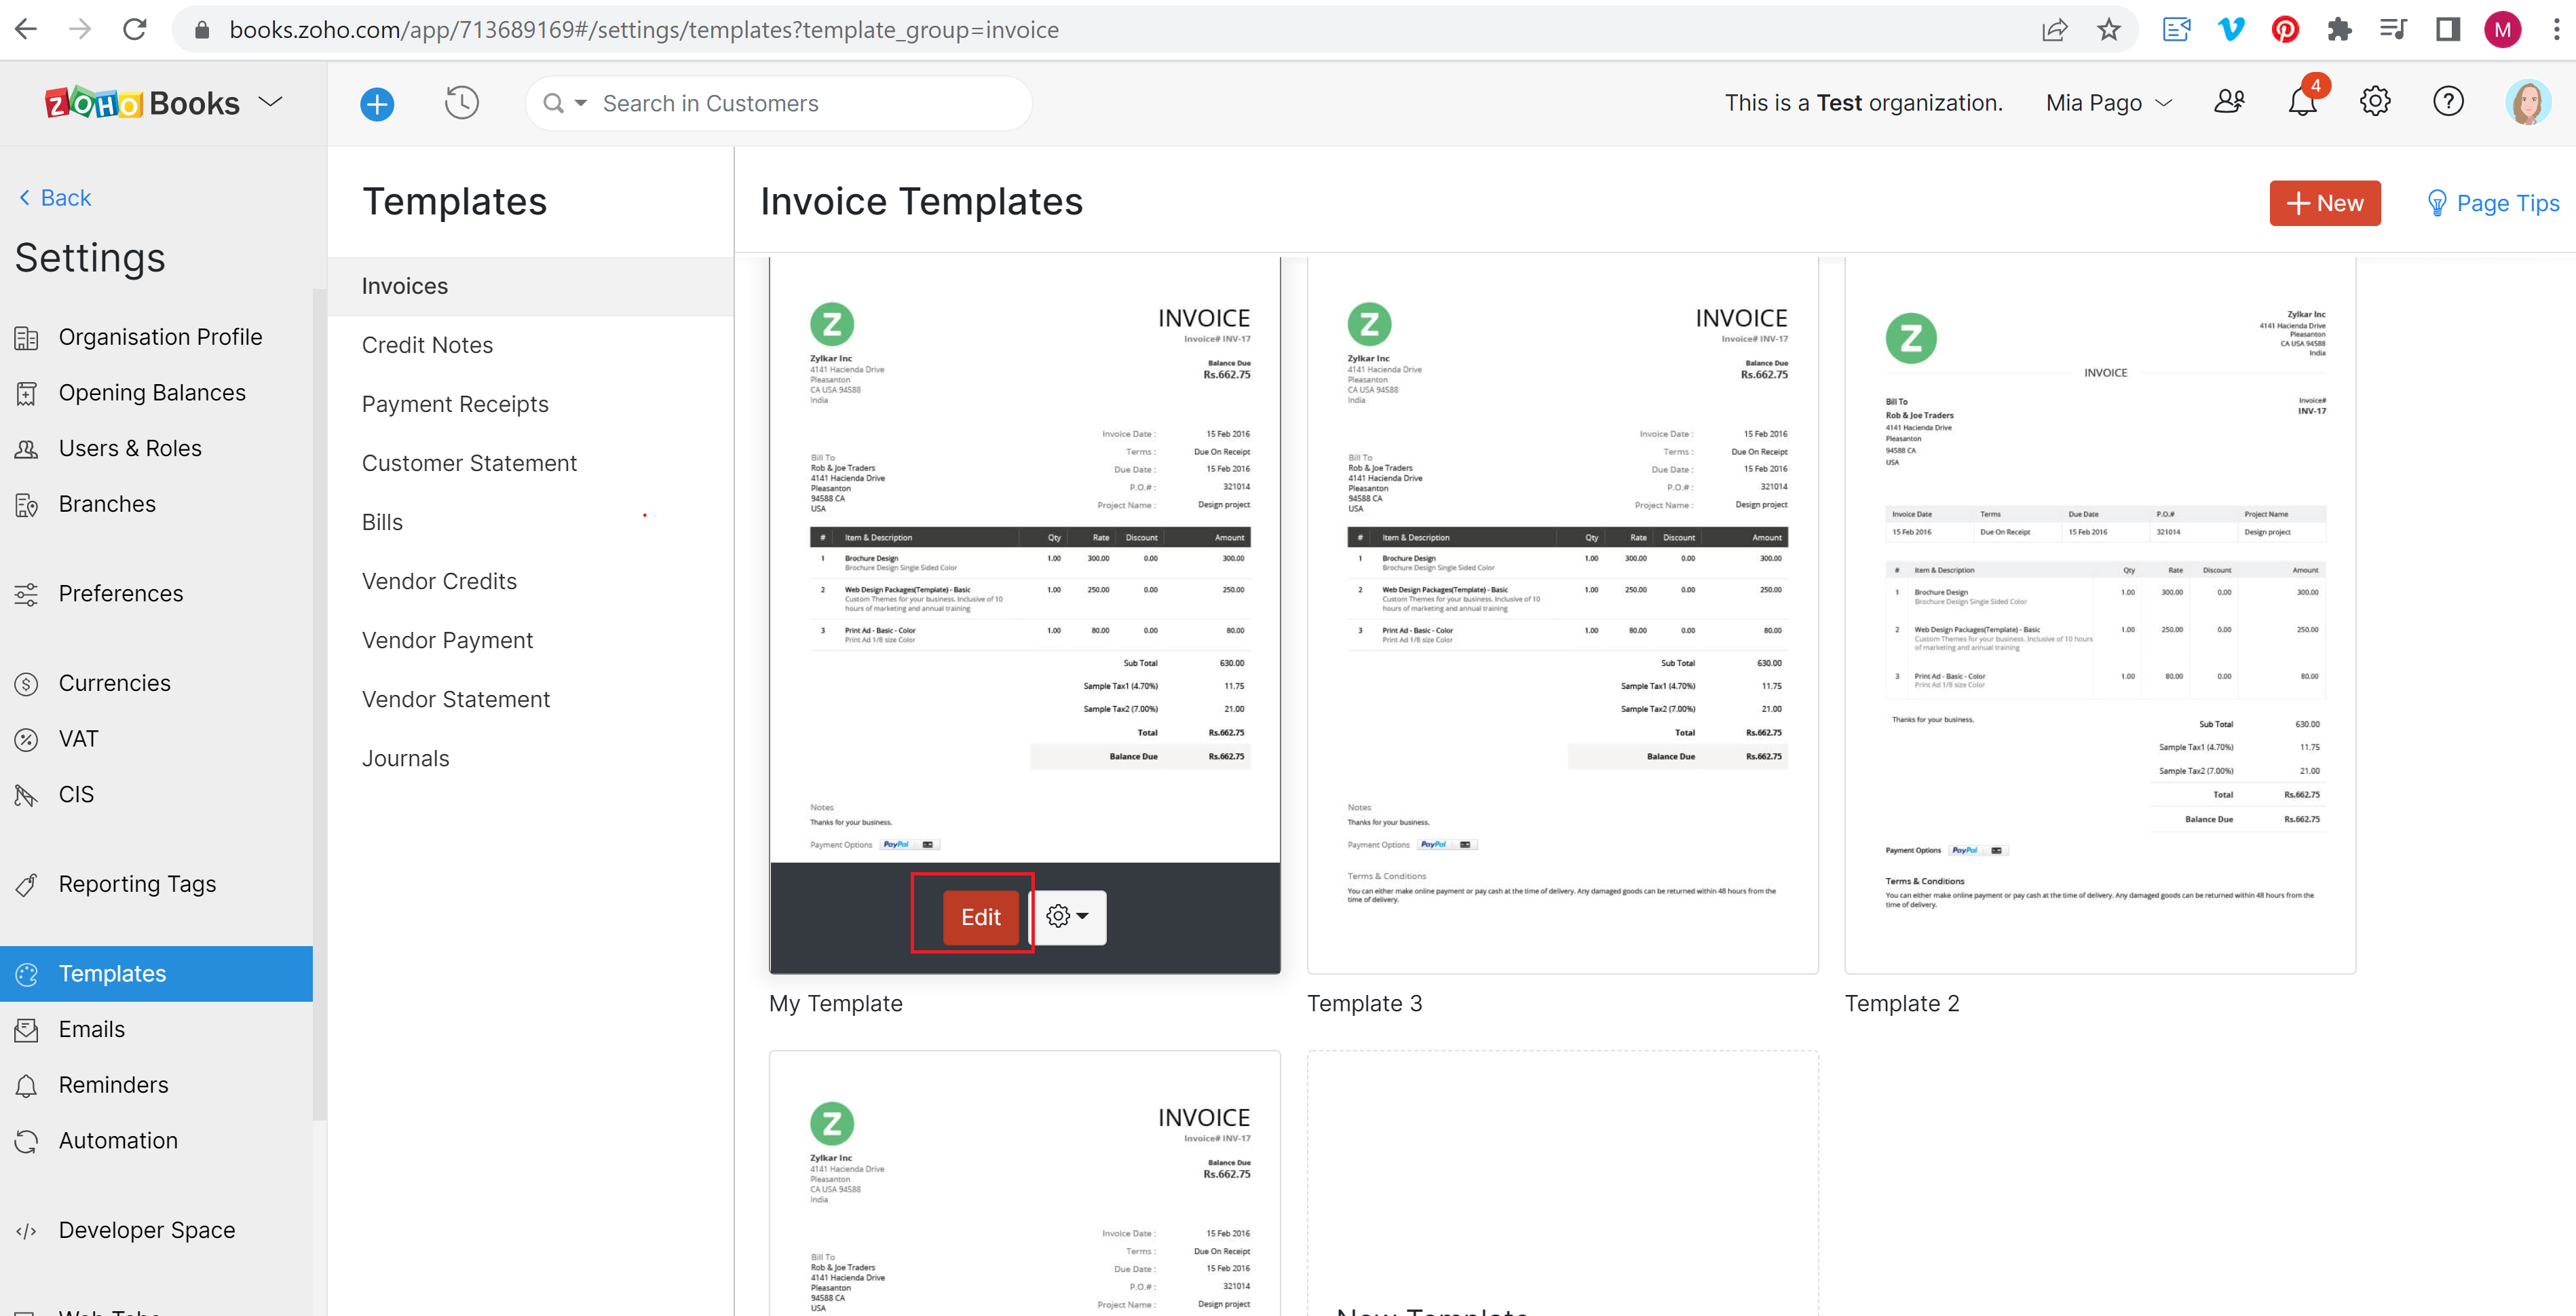Click the Search in Customers field
The height and width of the screenshot is (1316, 2576).
(780, 103)
